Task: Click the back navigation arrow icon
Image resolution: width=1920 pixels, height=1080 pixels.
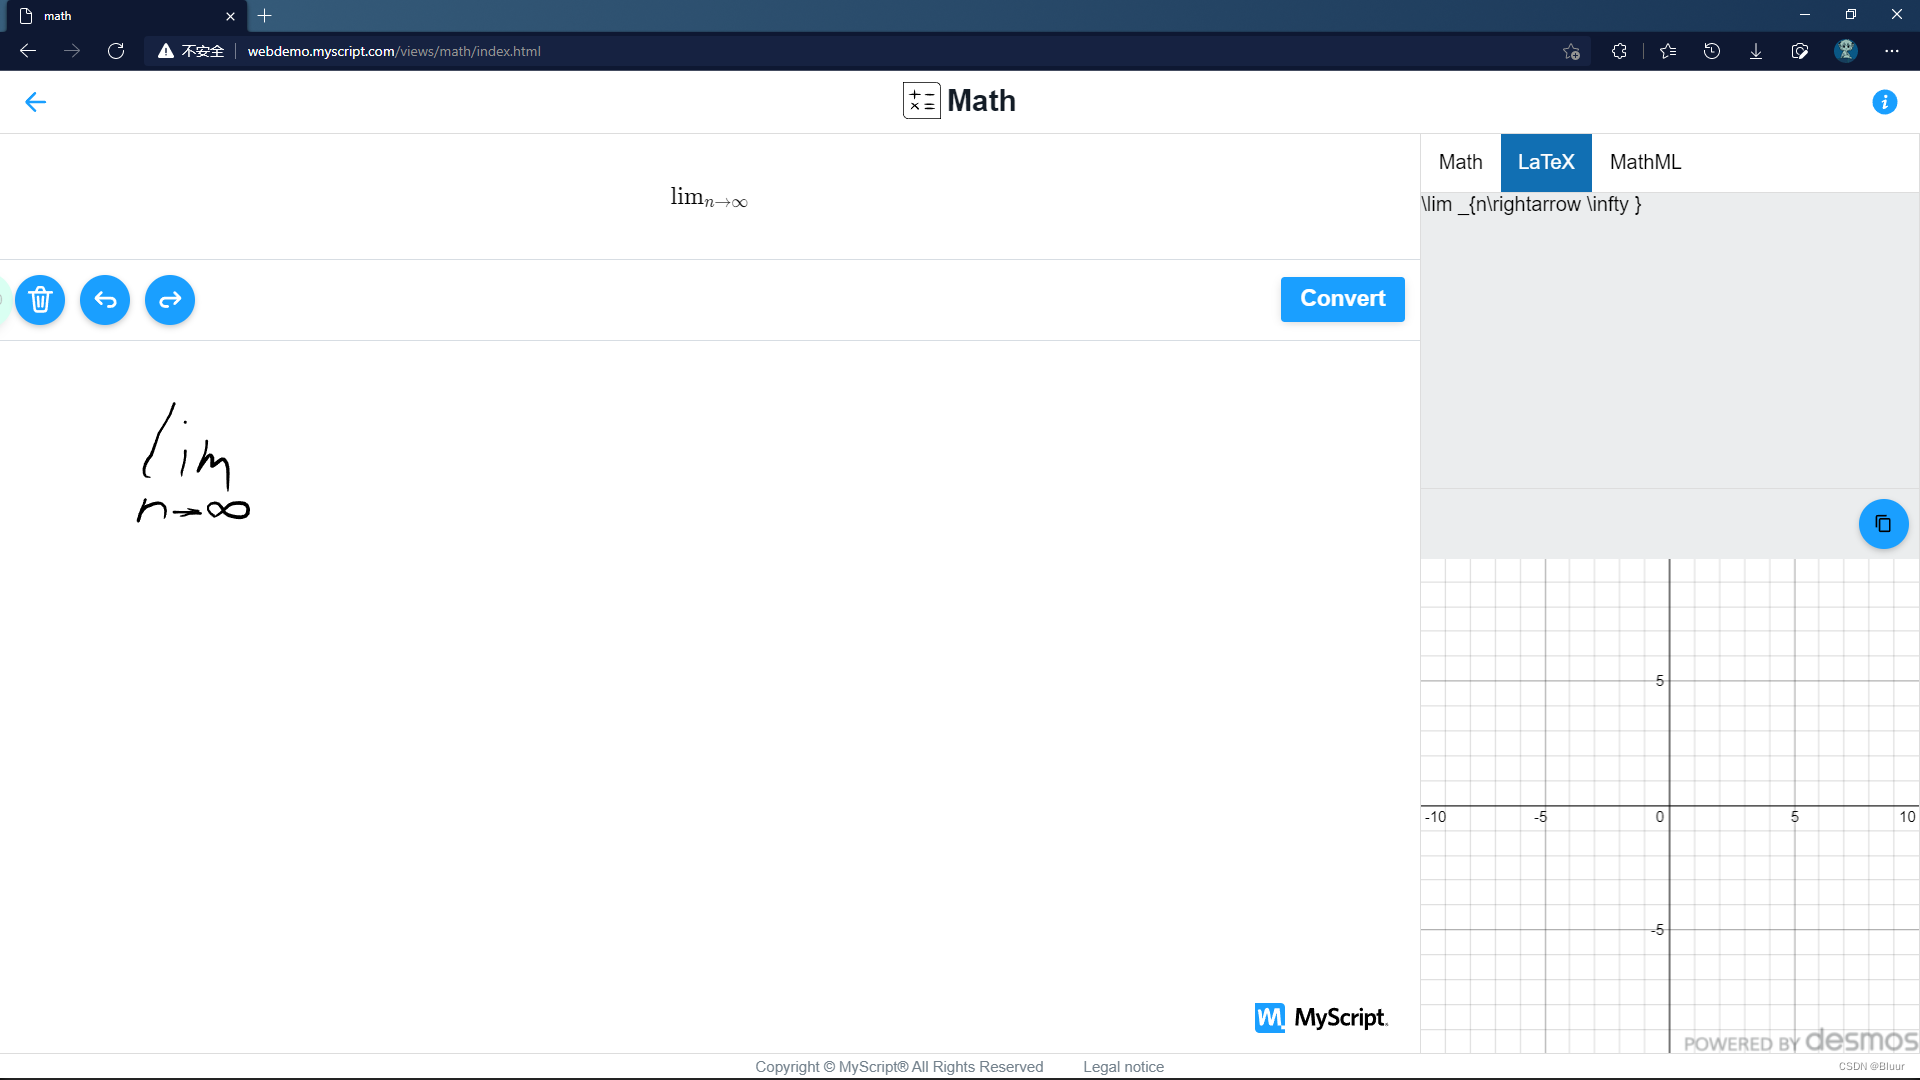Action: [x=36, y=102]
